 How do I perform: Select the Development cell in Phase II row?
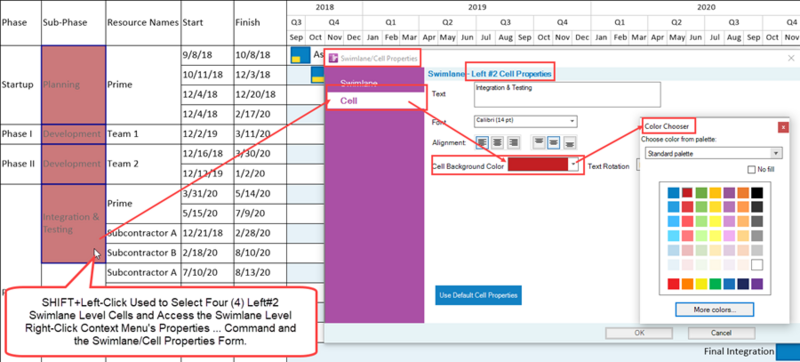(x=74, y=164)
